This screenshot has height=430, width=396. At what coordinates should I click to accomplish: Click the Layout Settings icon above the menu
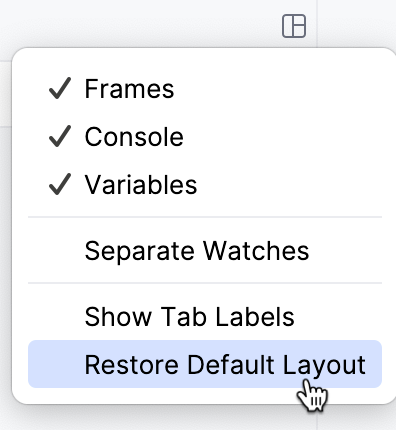point(294,26)
